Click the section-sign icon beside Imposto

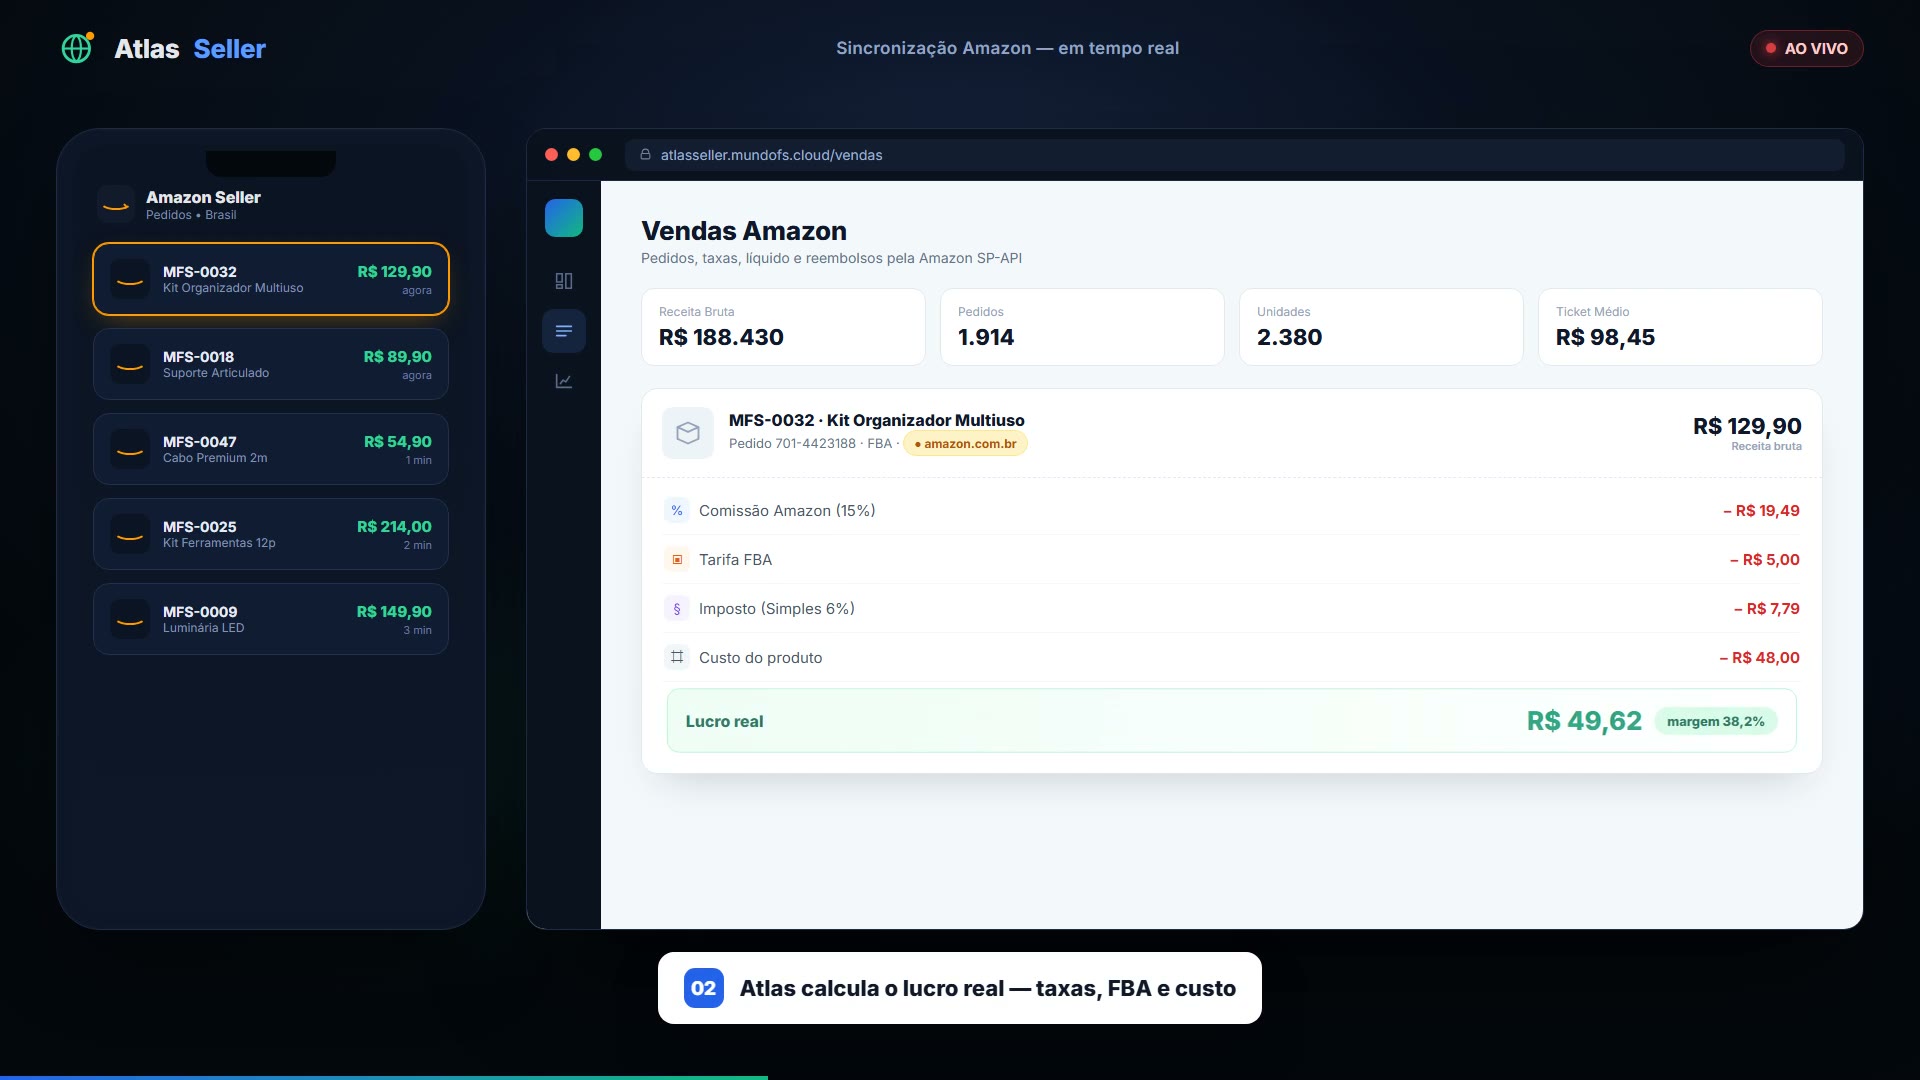[677, 609]
